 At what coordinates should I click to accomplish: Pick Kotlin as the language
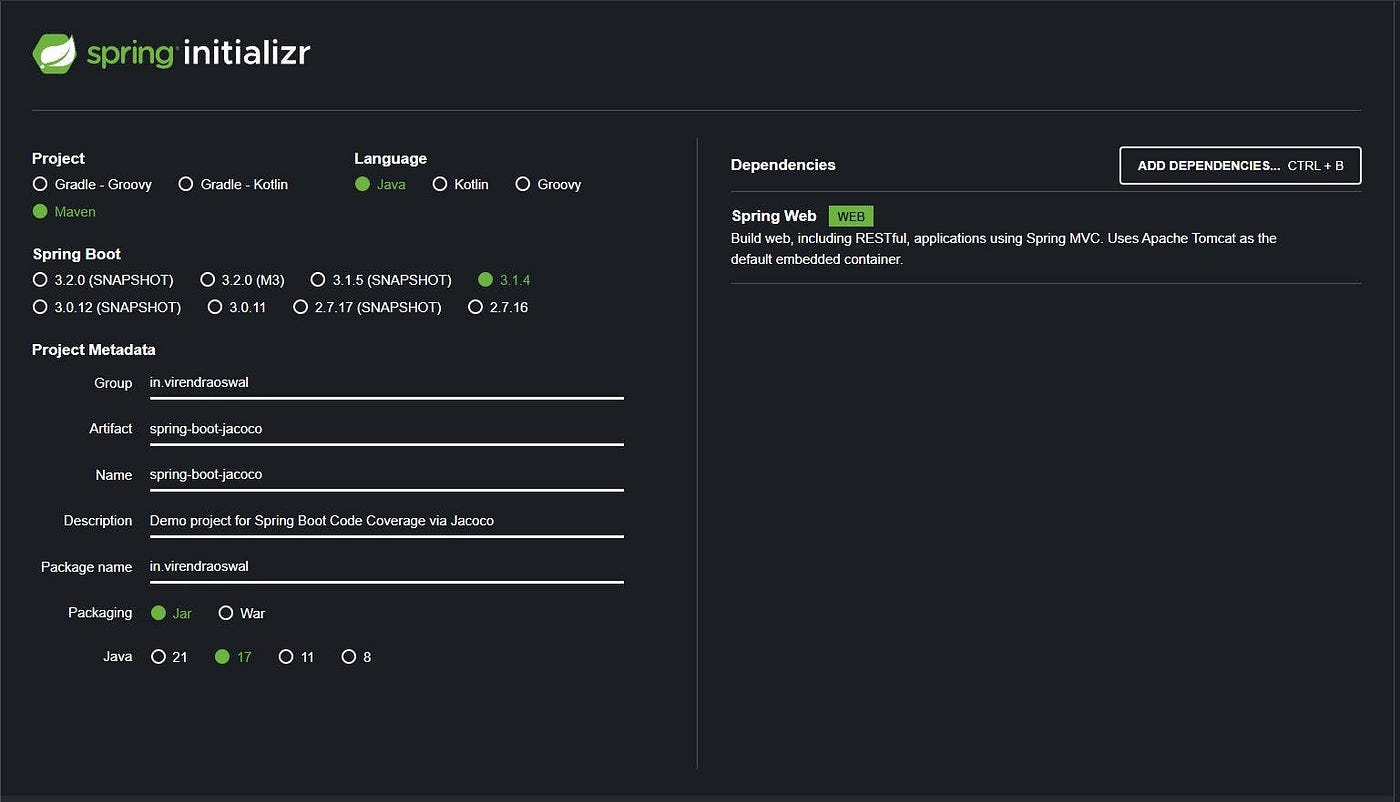click(460, 184)
